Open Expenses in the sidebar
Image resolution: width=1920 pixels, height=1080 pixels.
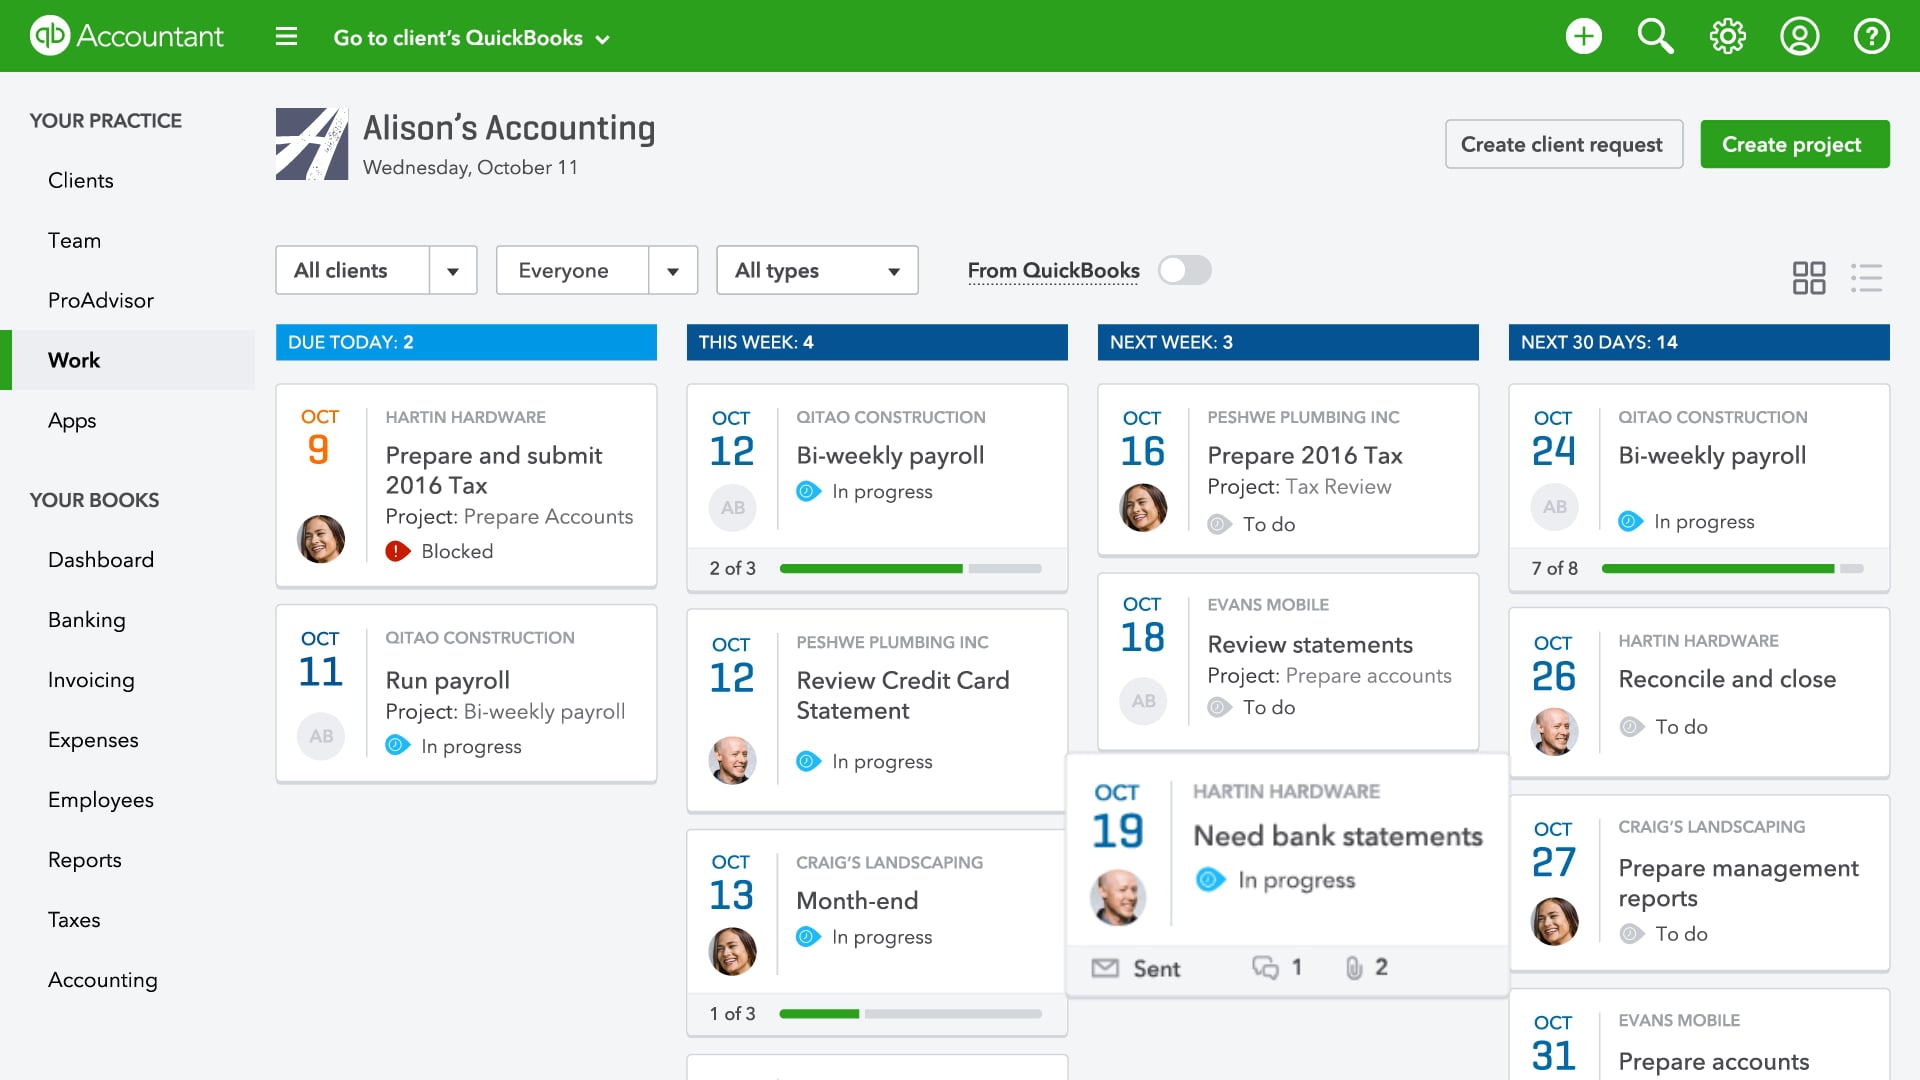(93, 739)
